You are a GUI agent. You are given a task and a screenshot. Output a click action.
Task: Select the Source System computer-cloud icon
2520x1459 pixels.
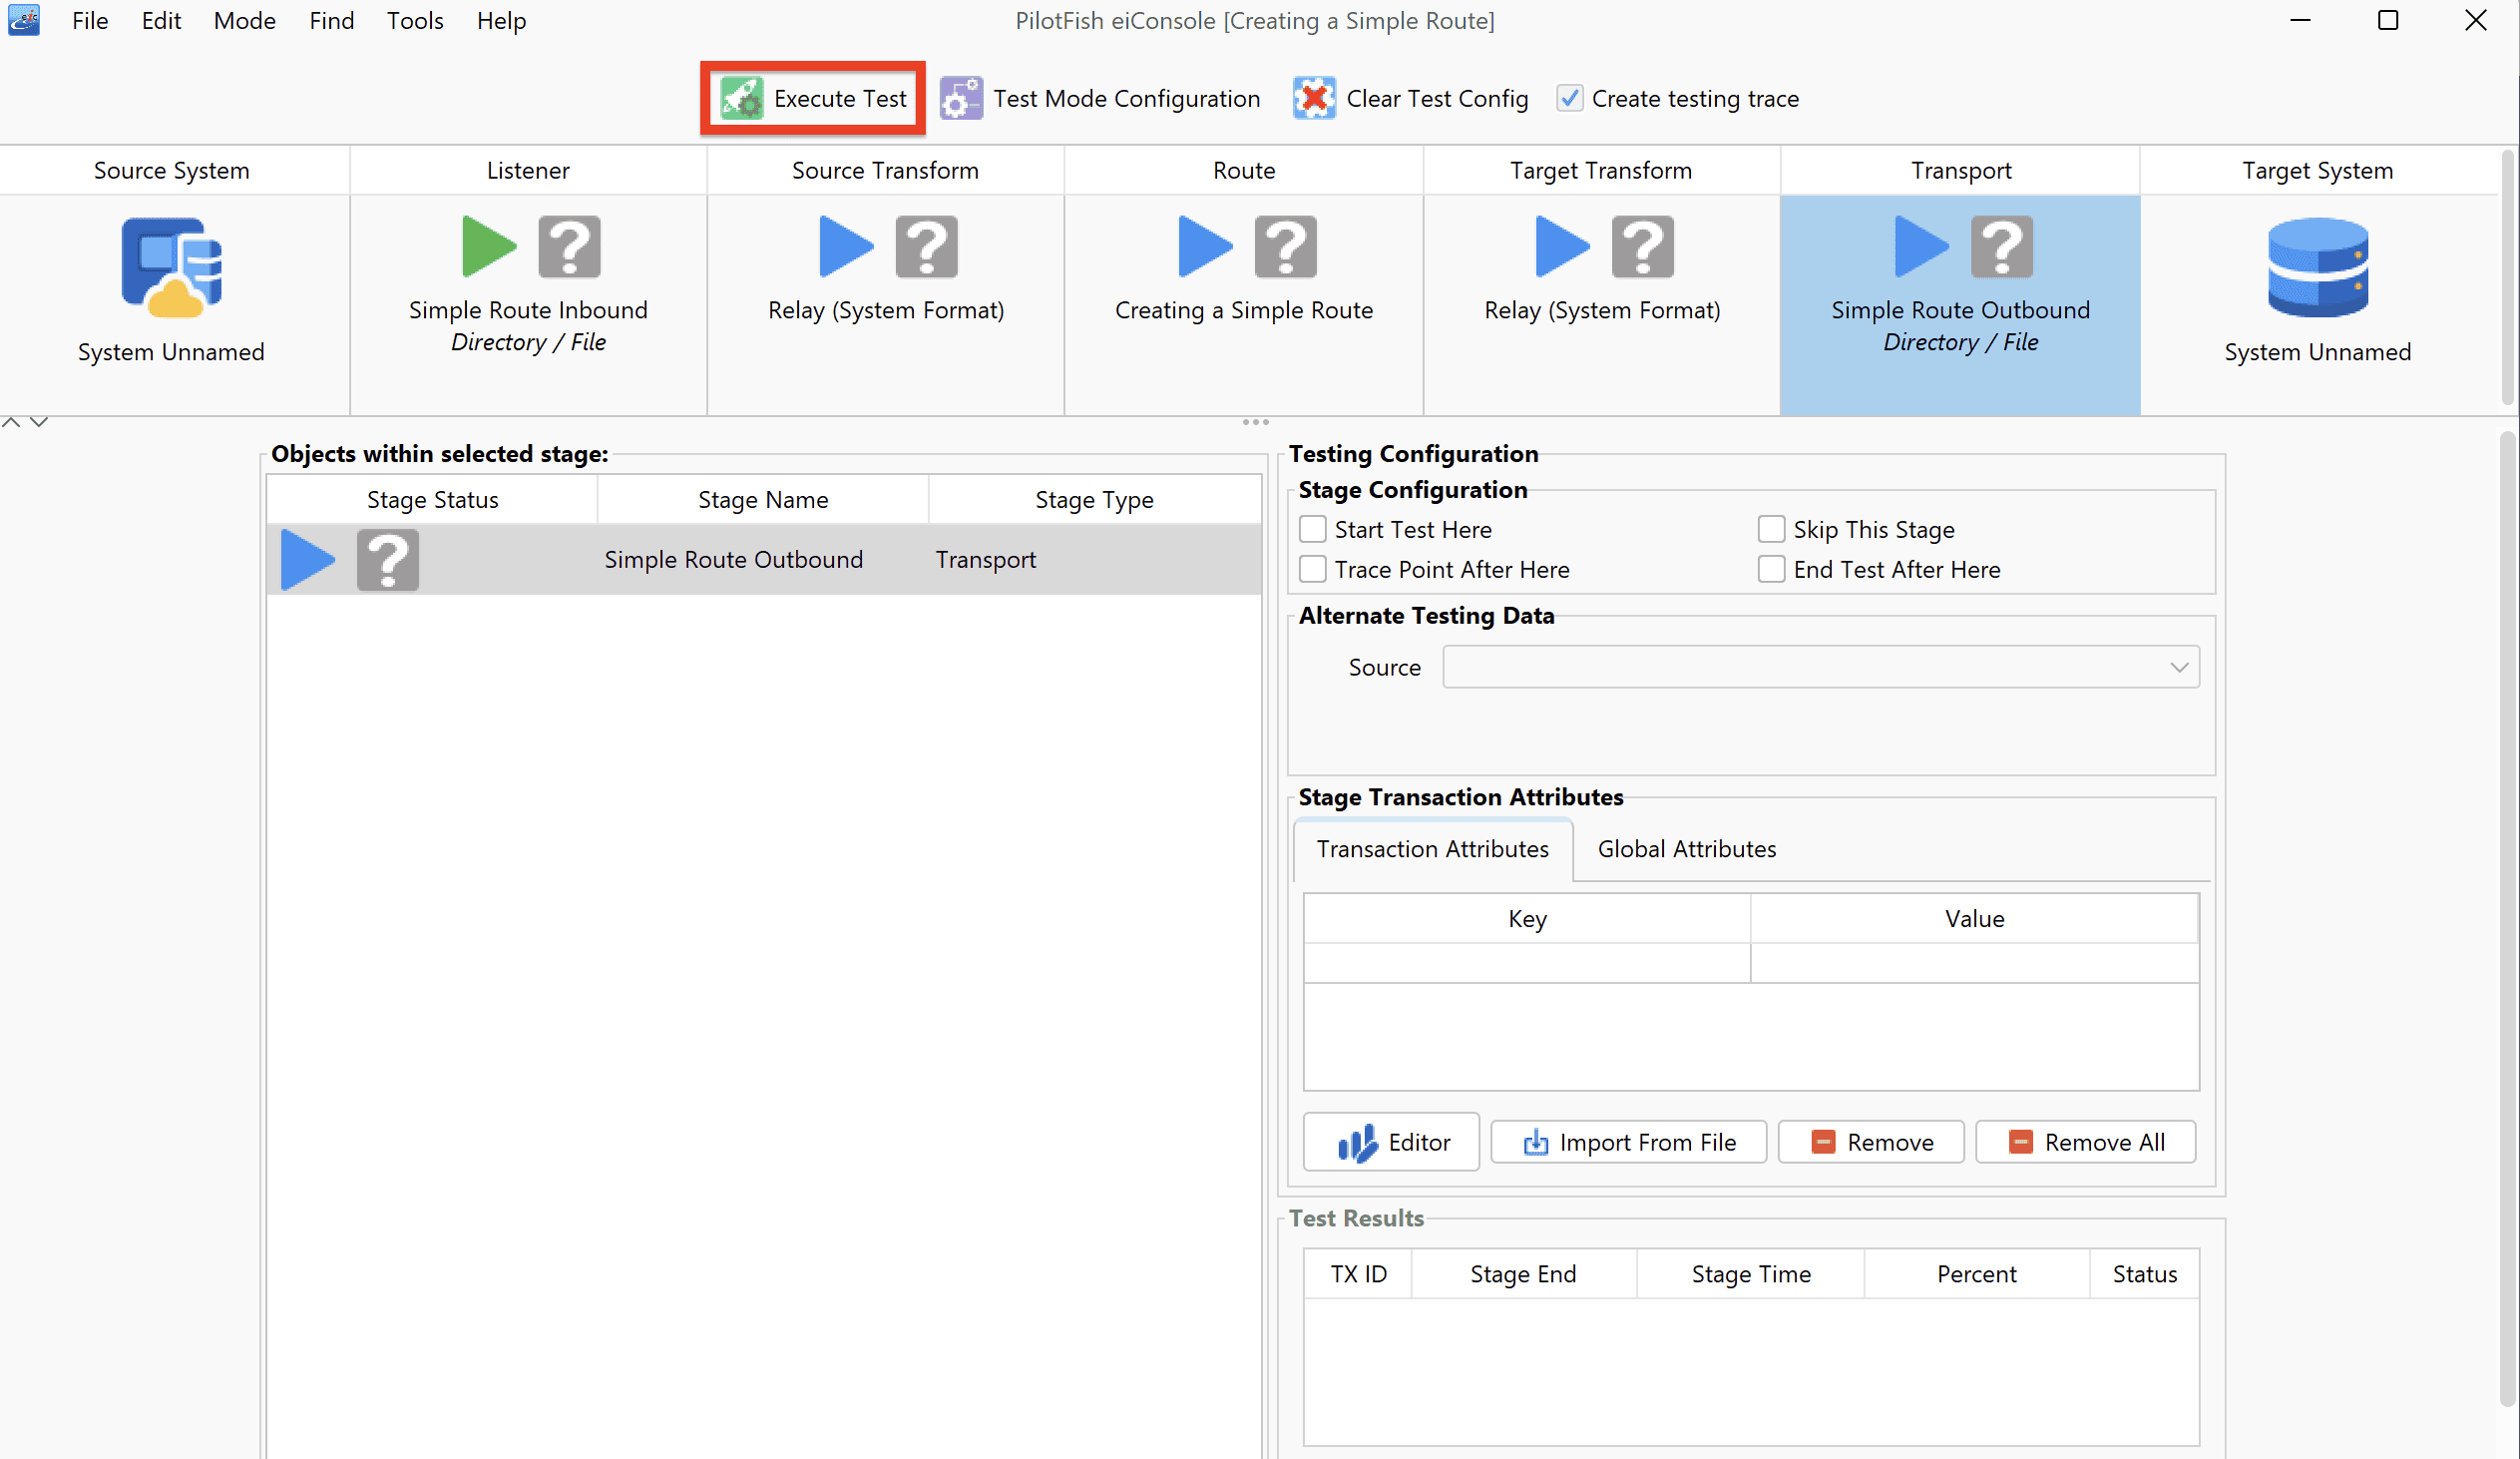[172, 267]
